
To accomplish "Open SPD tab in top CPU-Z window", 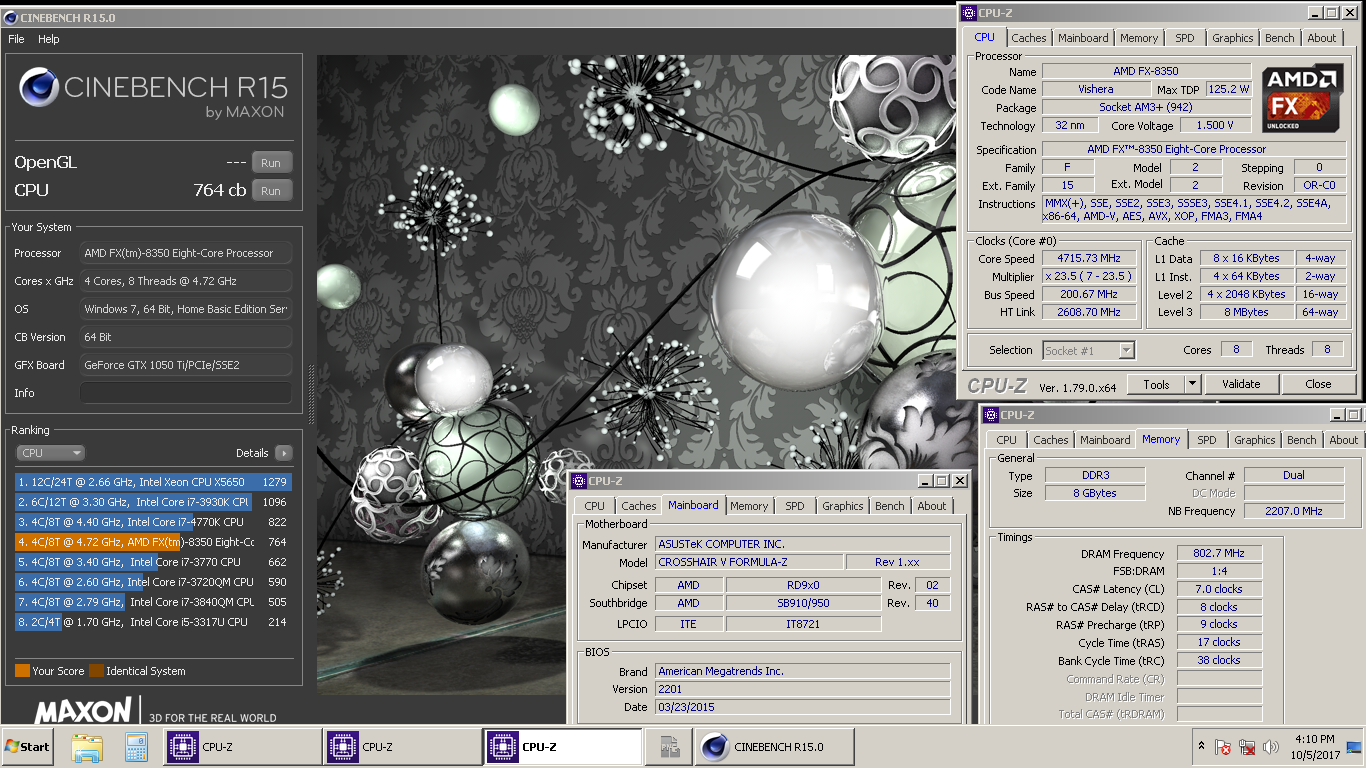I will (x=1184, y=38).
